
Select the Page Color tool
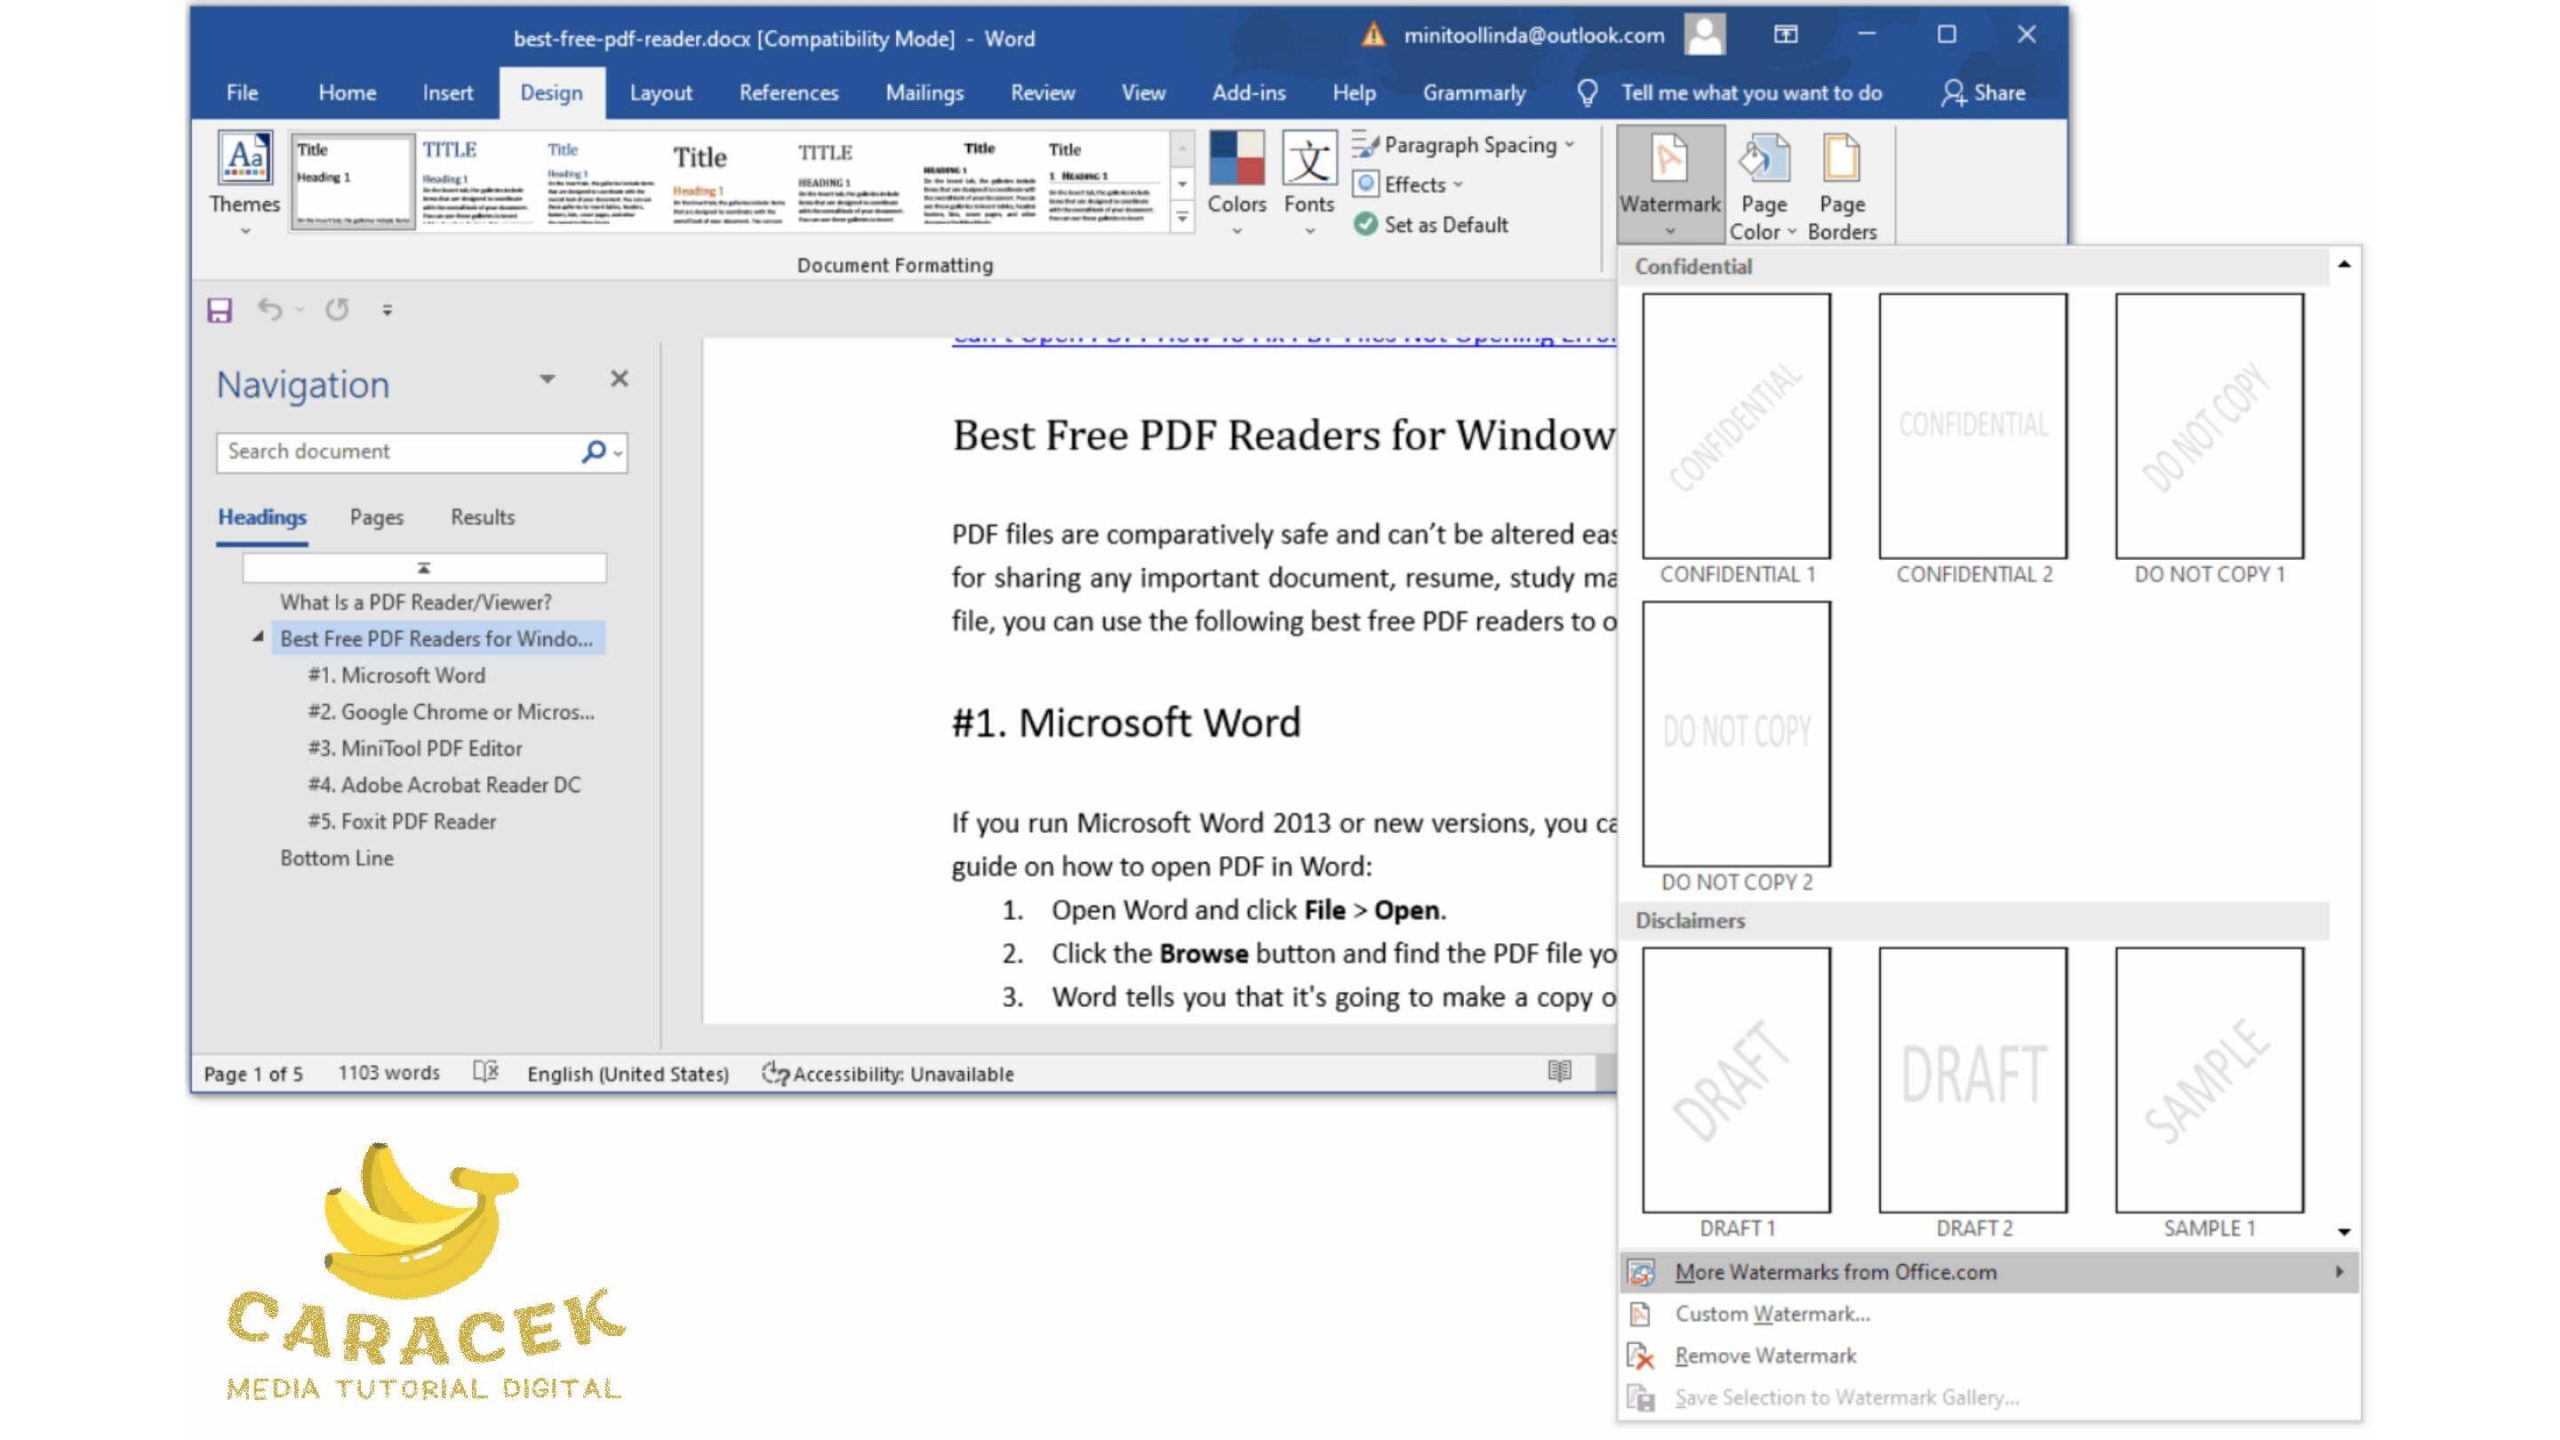coord(1761,185)
